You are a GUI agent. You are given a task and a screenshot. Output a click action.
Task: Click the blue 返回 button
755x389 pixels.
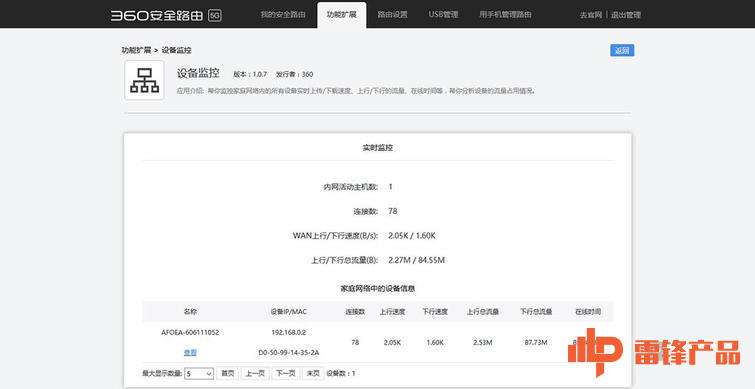tap(622, 50)
